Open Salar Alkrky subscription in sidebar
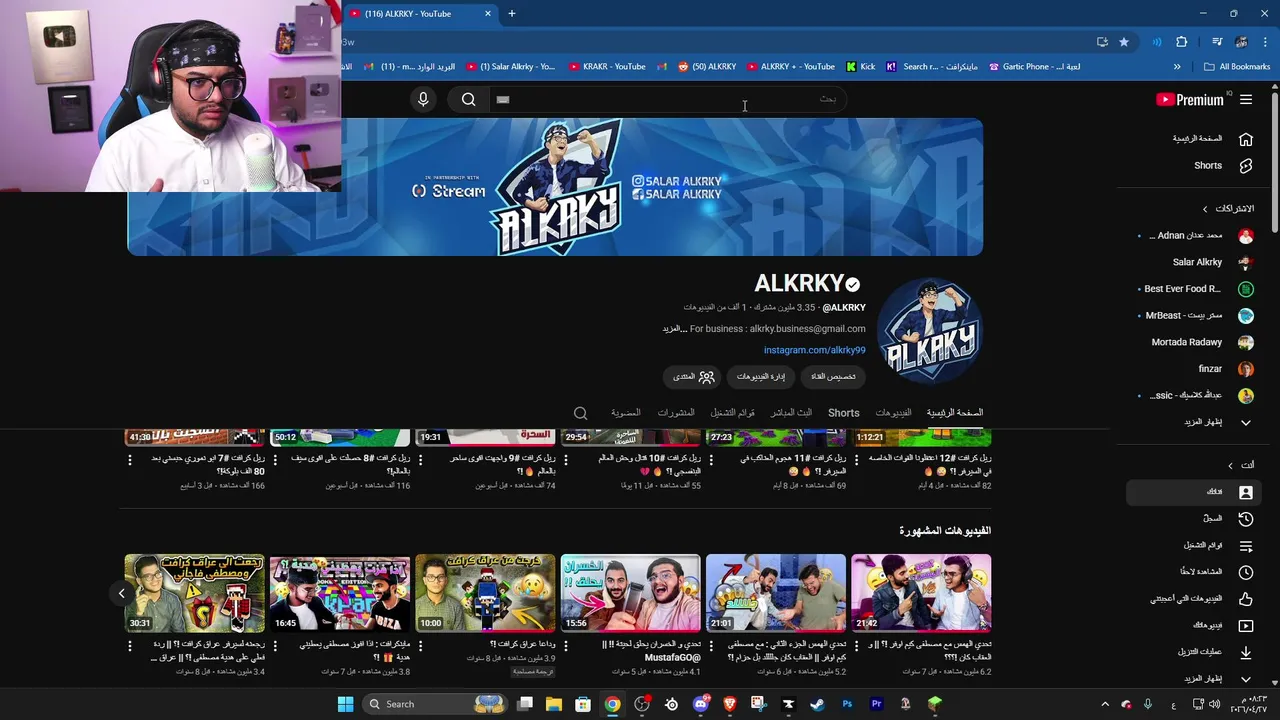This screenshot has height=720, width=1280. [x=1194, y=262]
